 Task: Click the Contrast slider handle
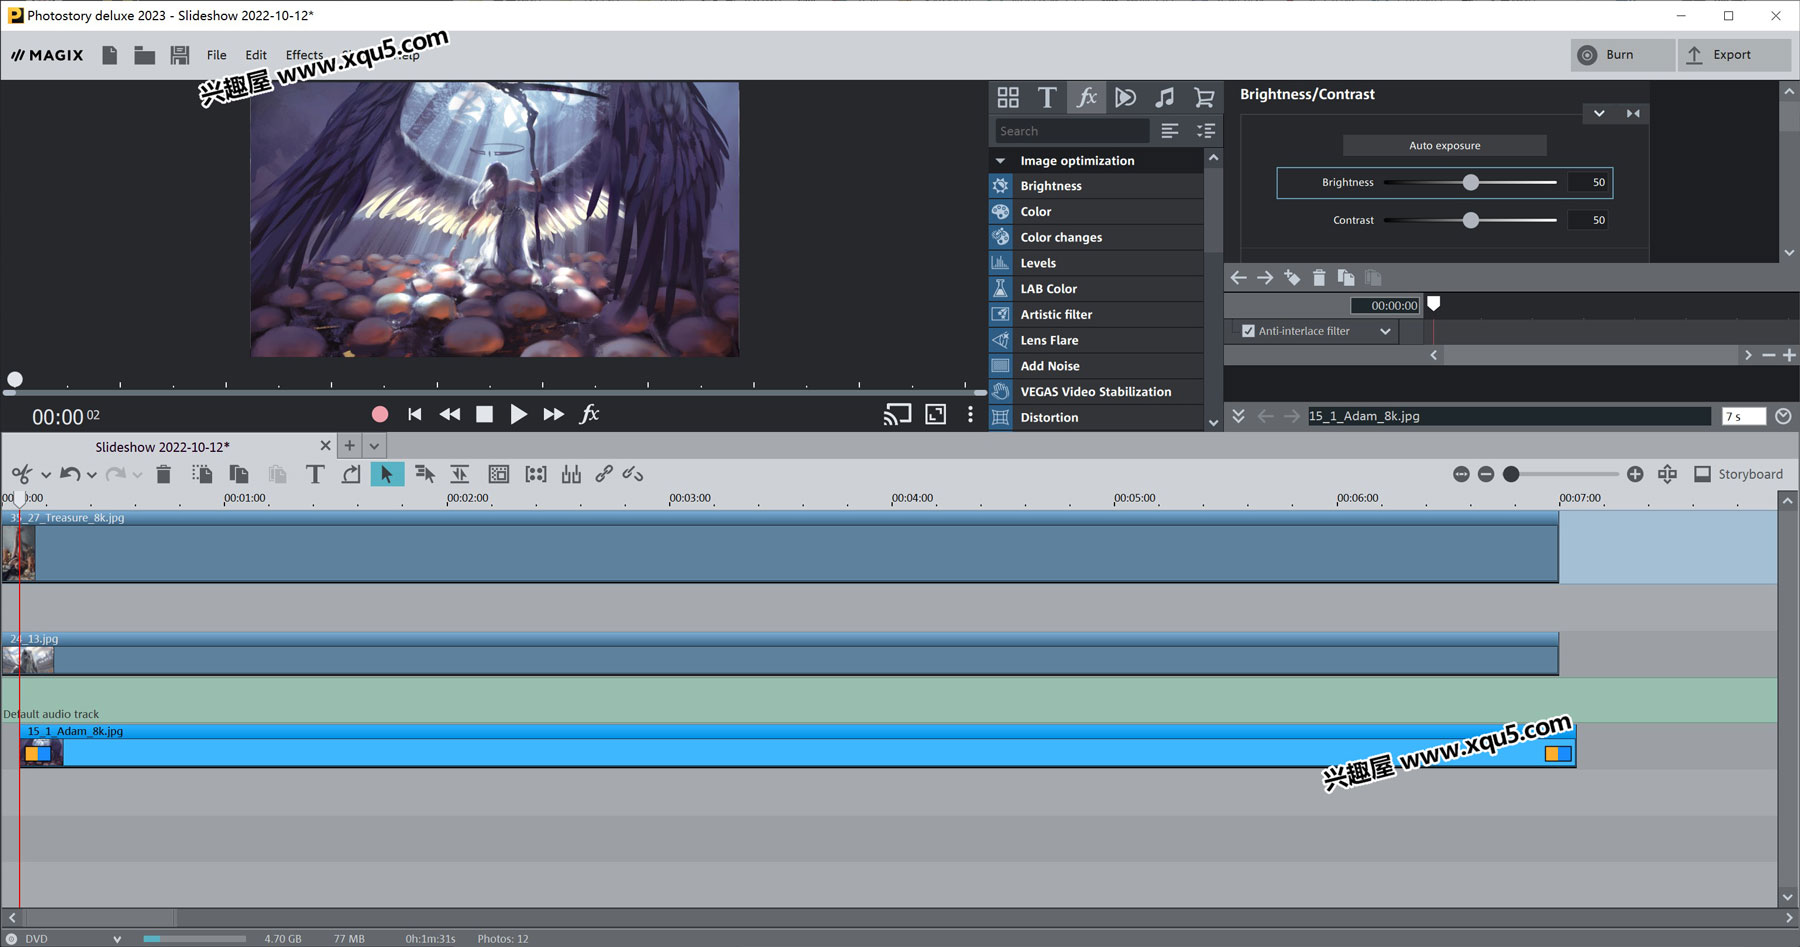click(1470, 220)
